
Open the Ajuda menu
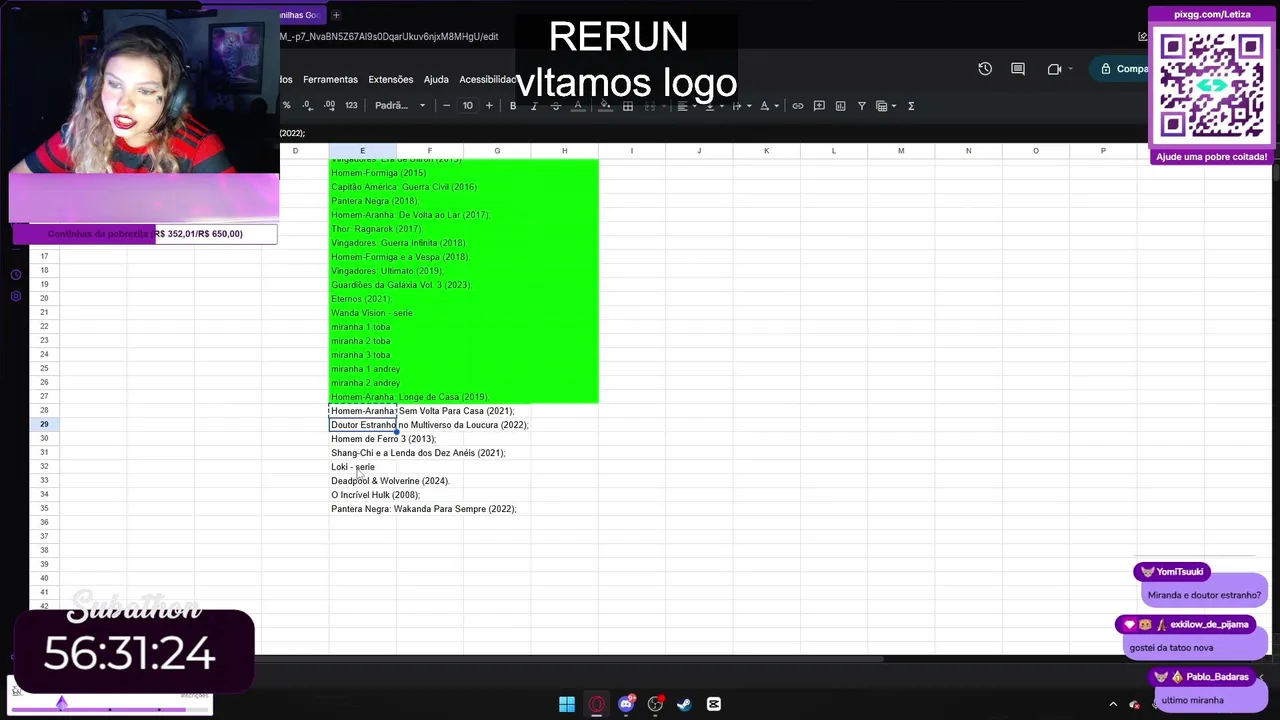click(x=436, y=79)
